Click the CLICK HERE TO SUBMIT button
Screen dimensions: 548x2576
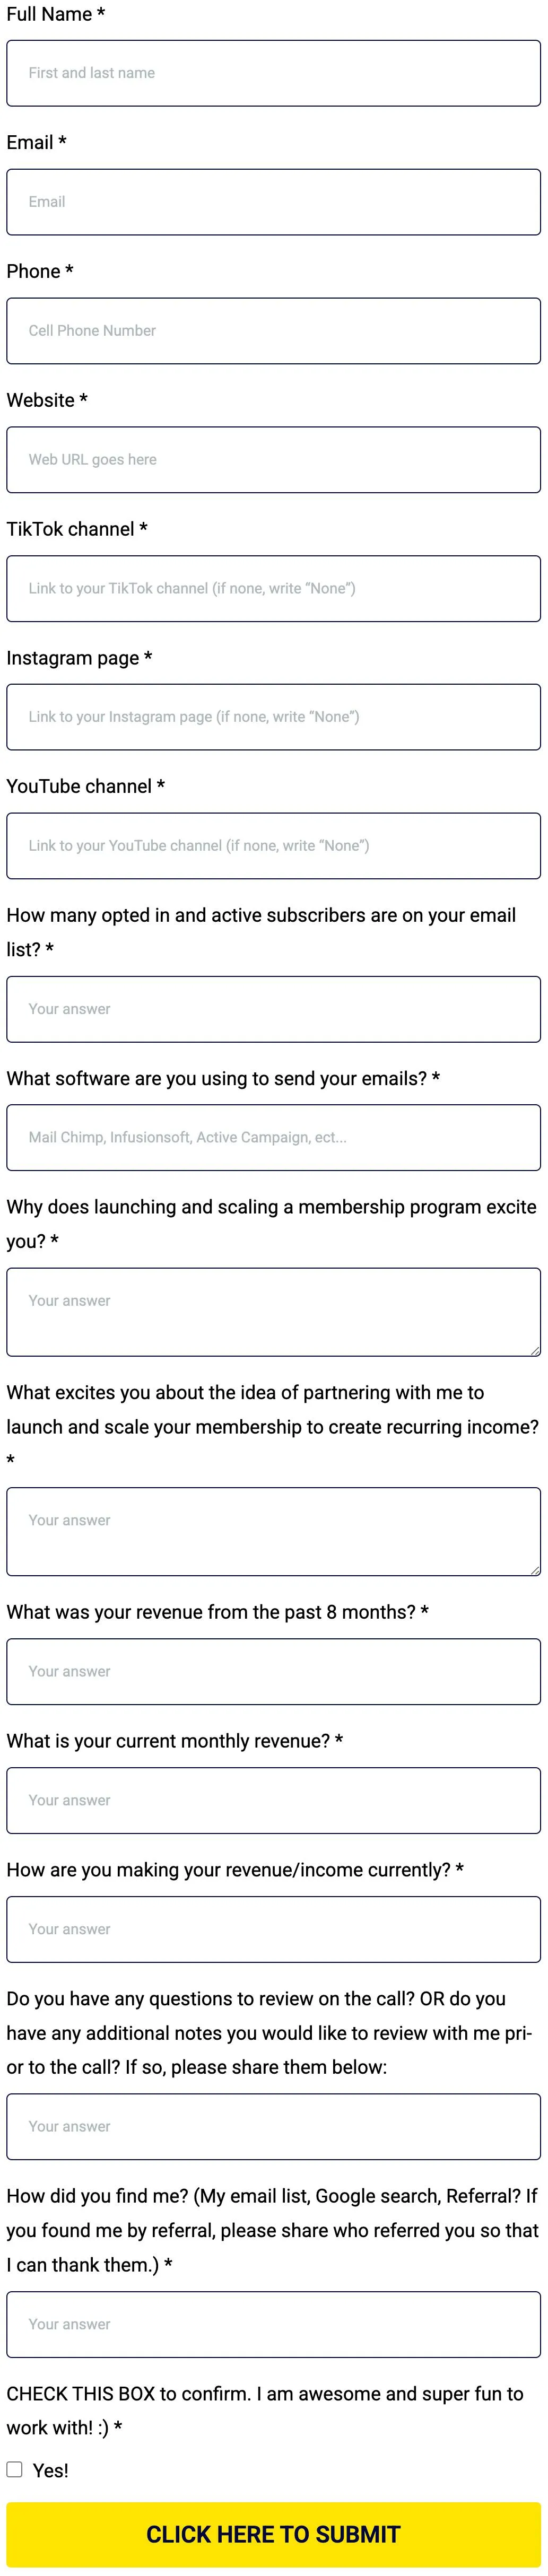(273, 2534)
